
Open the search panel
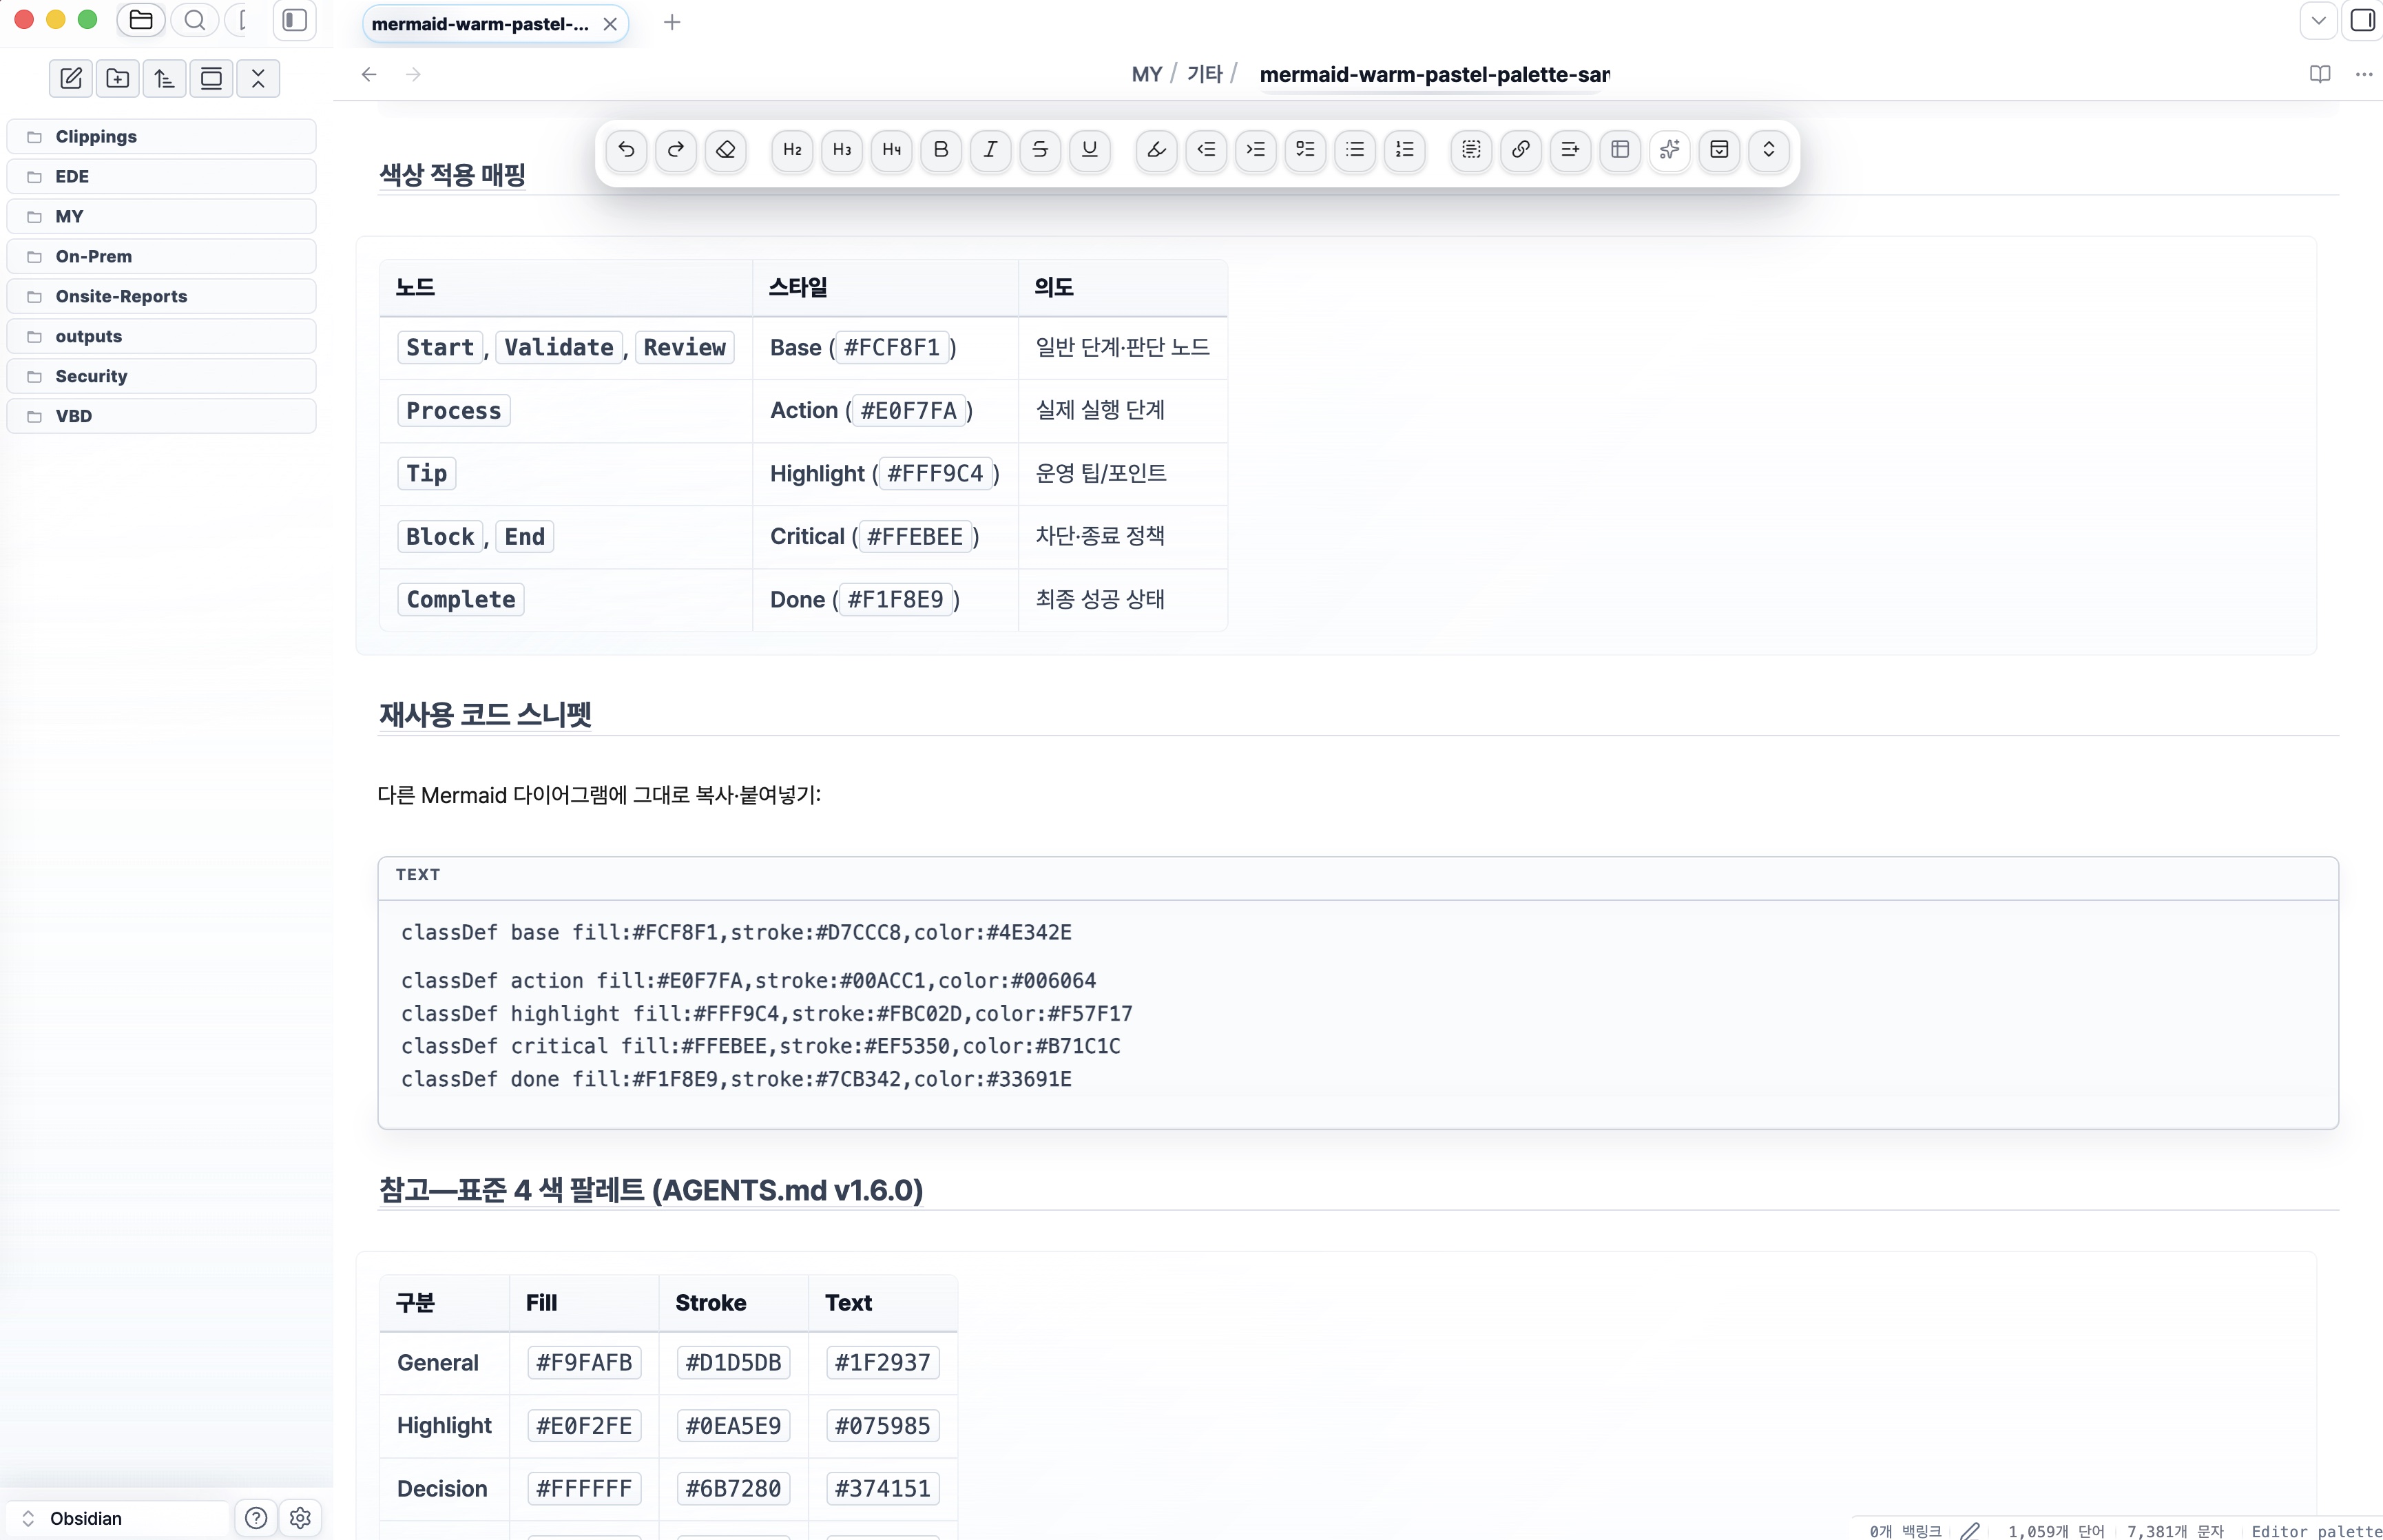(x=195, y=20)
